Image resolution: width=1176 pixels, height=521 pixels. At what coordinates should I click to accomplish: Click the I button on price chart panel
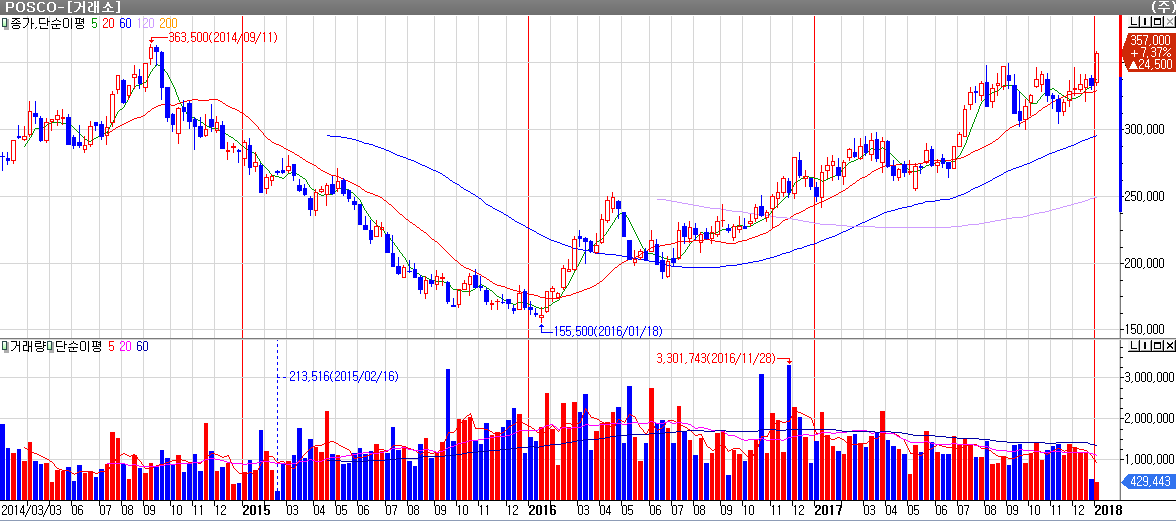pos(1143,23)
